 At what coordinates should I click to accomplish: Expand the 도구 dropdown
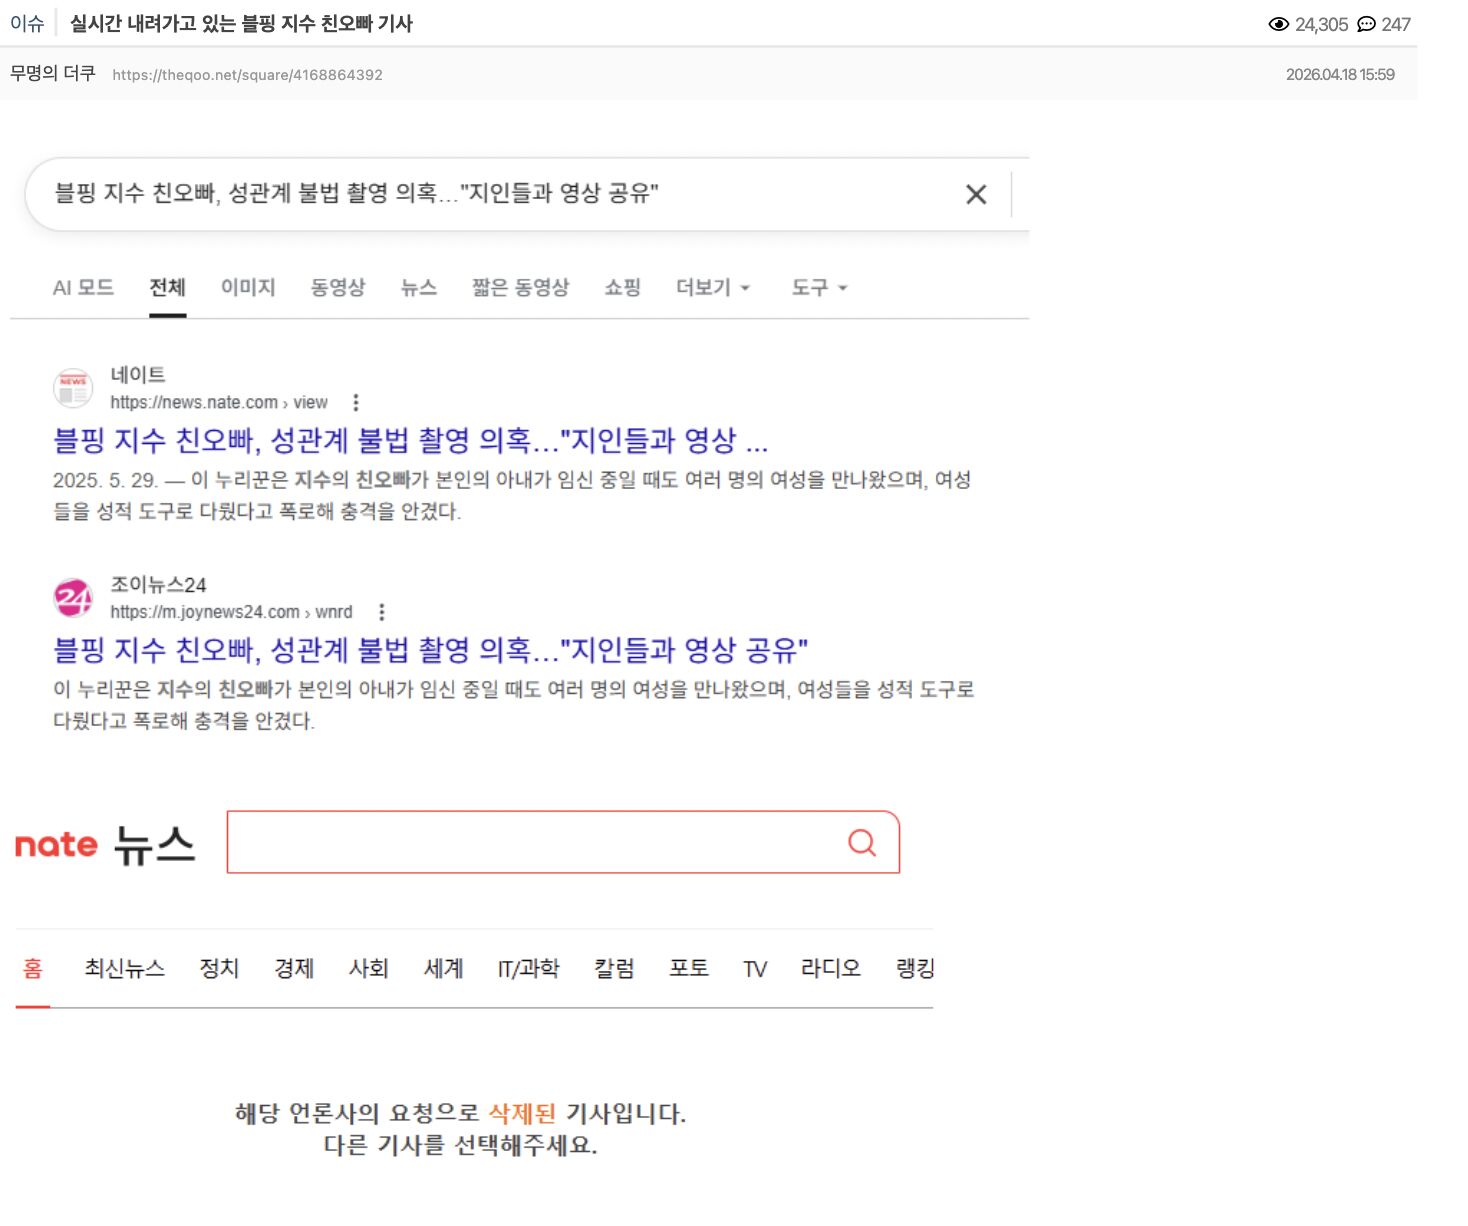click(x=819, y=287)
